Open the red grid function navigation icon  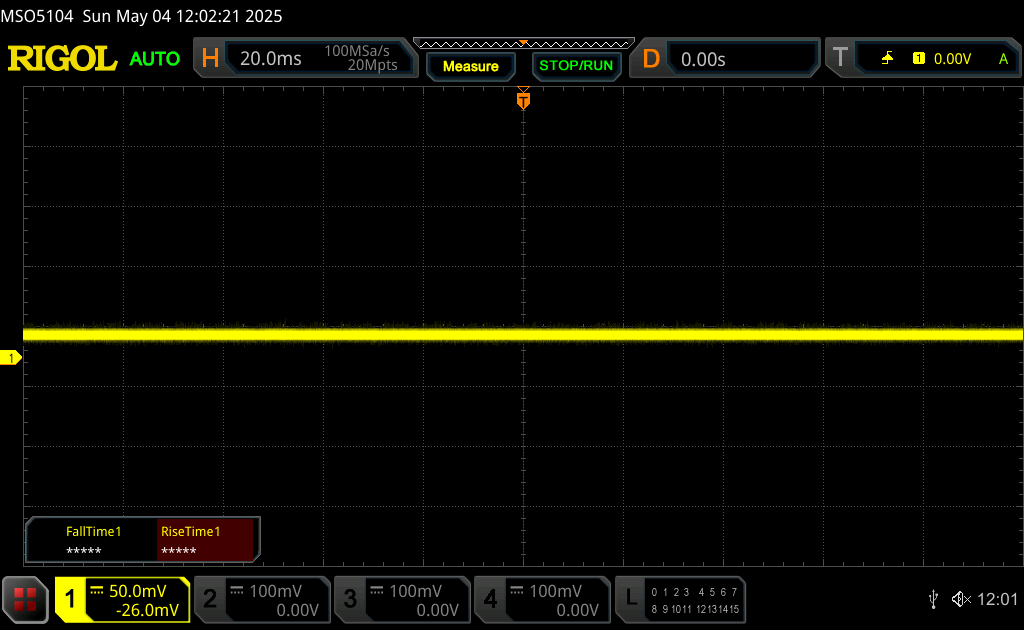pos(25,599)
